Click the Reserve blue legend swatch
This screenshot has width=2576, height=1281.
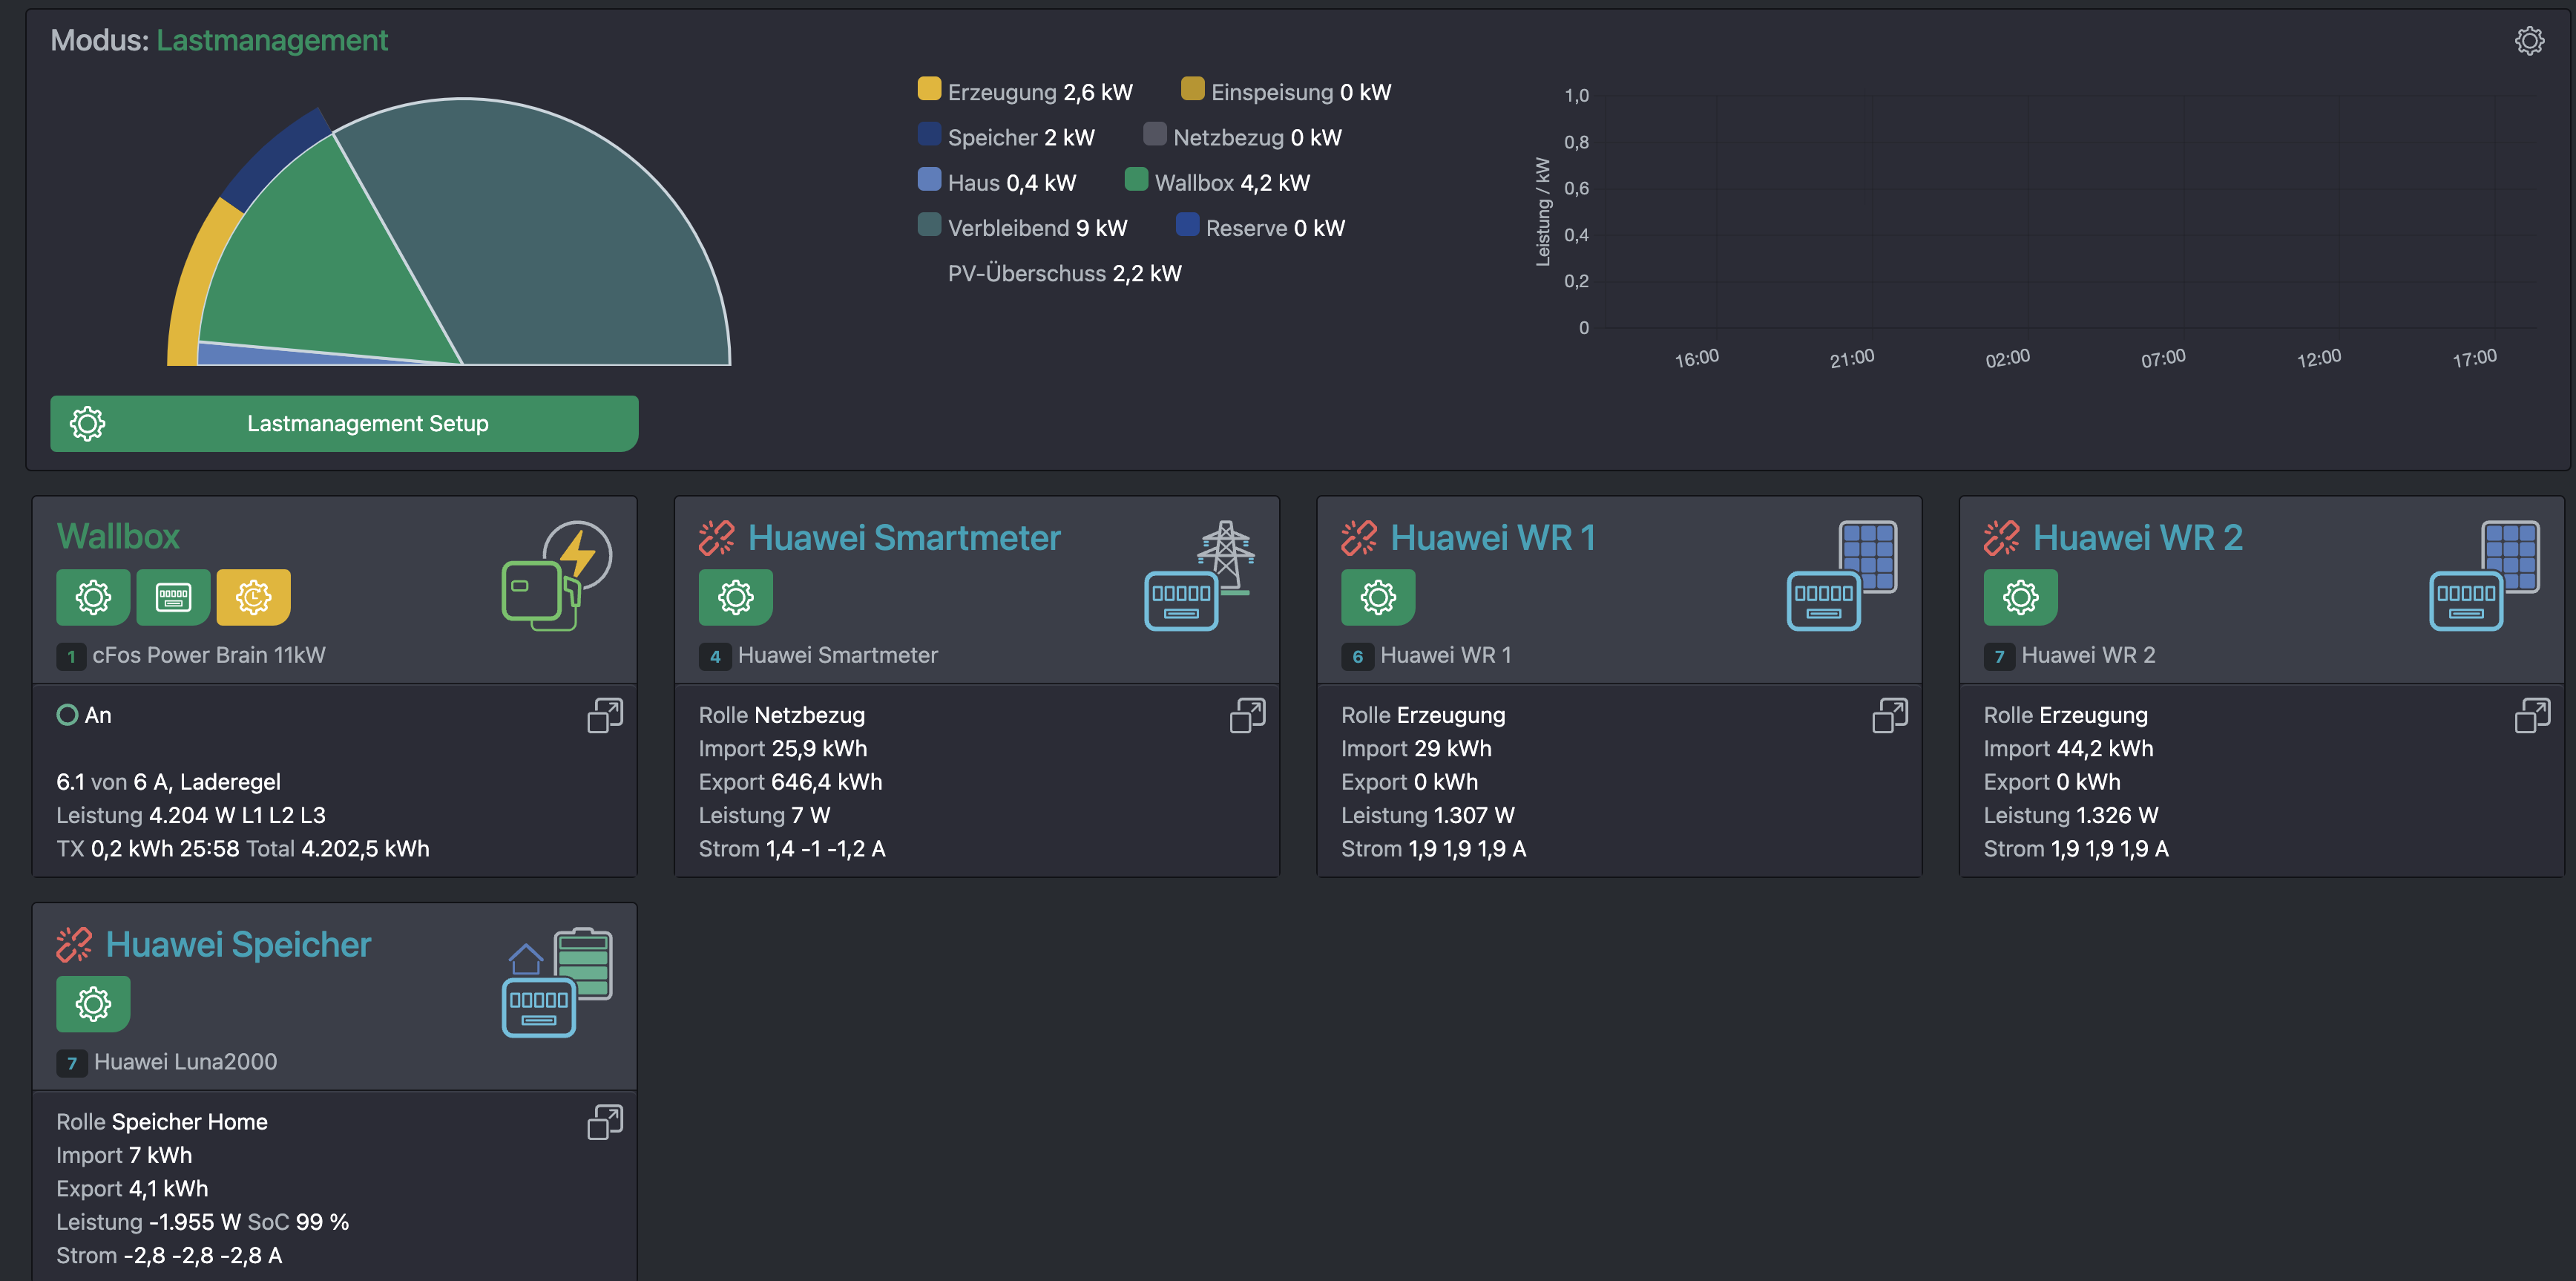pyautogui.click(x=1187, y=225)
